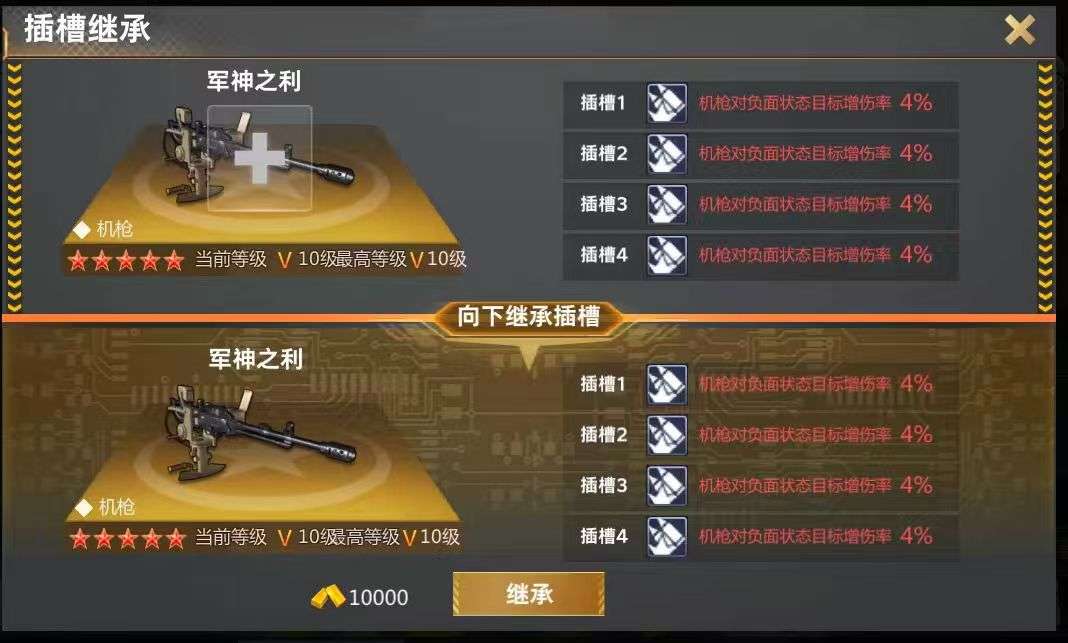Click the five-star rating of upper weapon
1068x643 pixels.
coord(126,260)
